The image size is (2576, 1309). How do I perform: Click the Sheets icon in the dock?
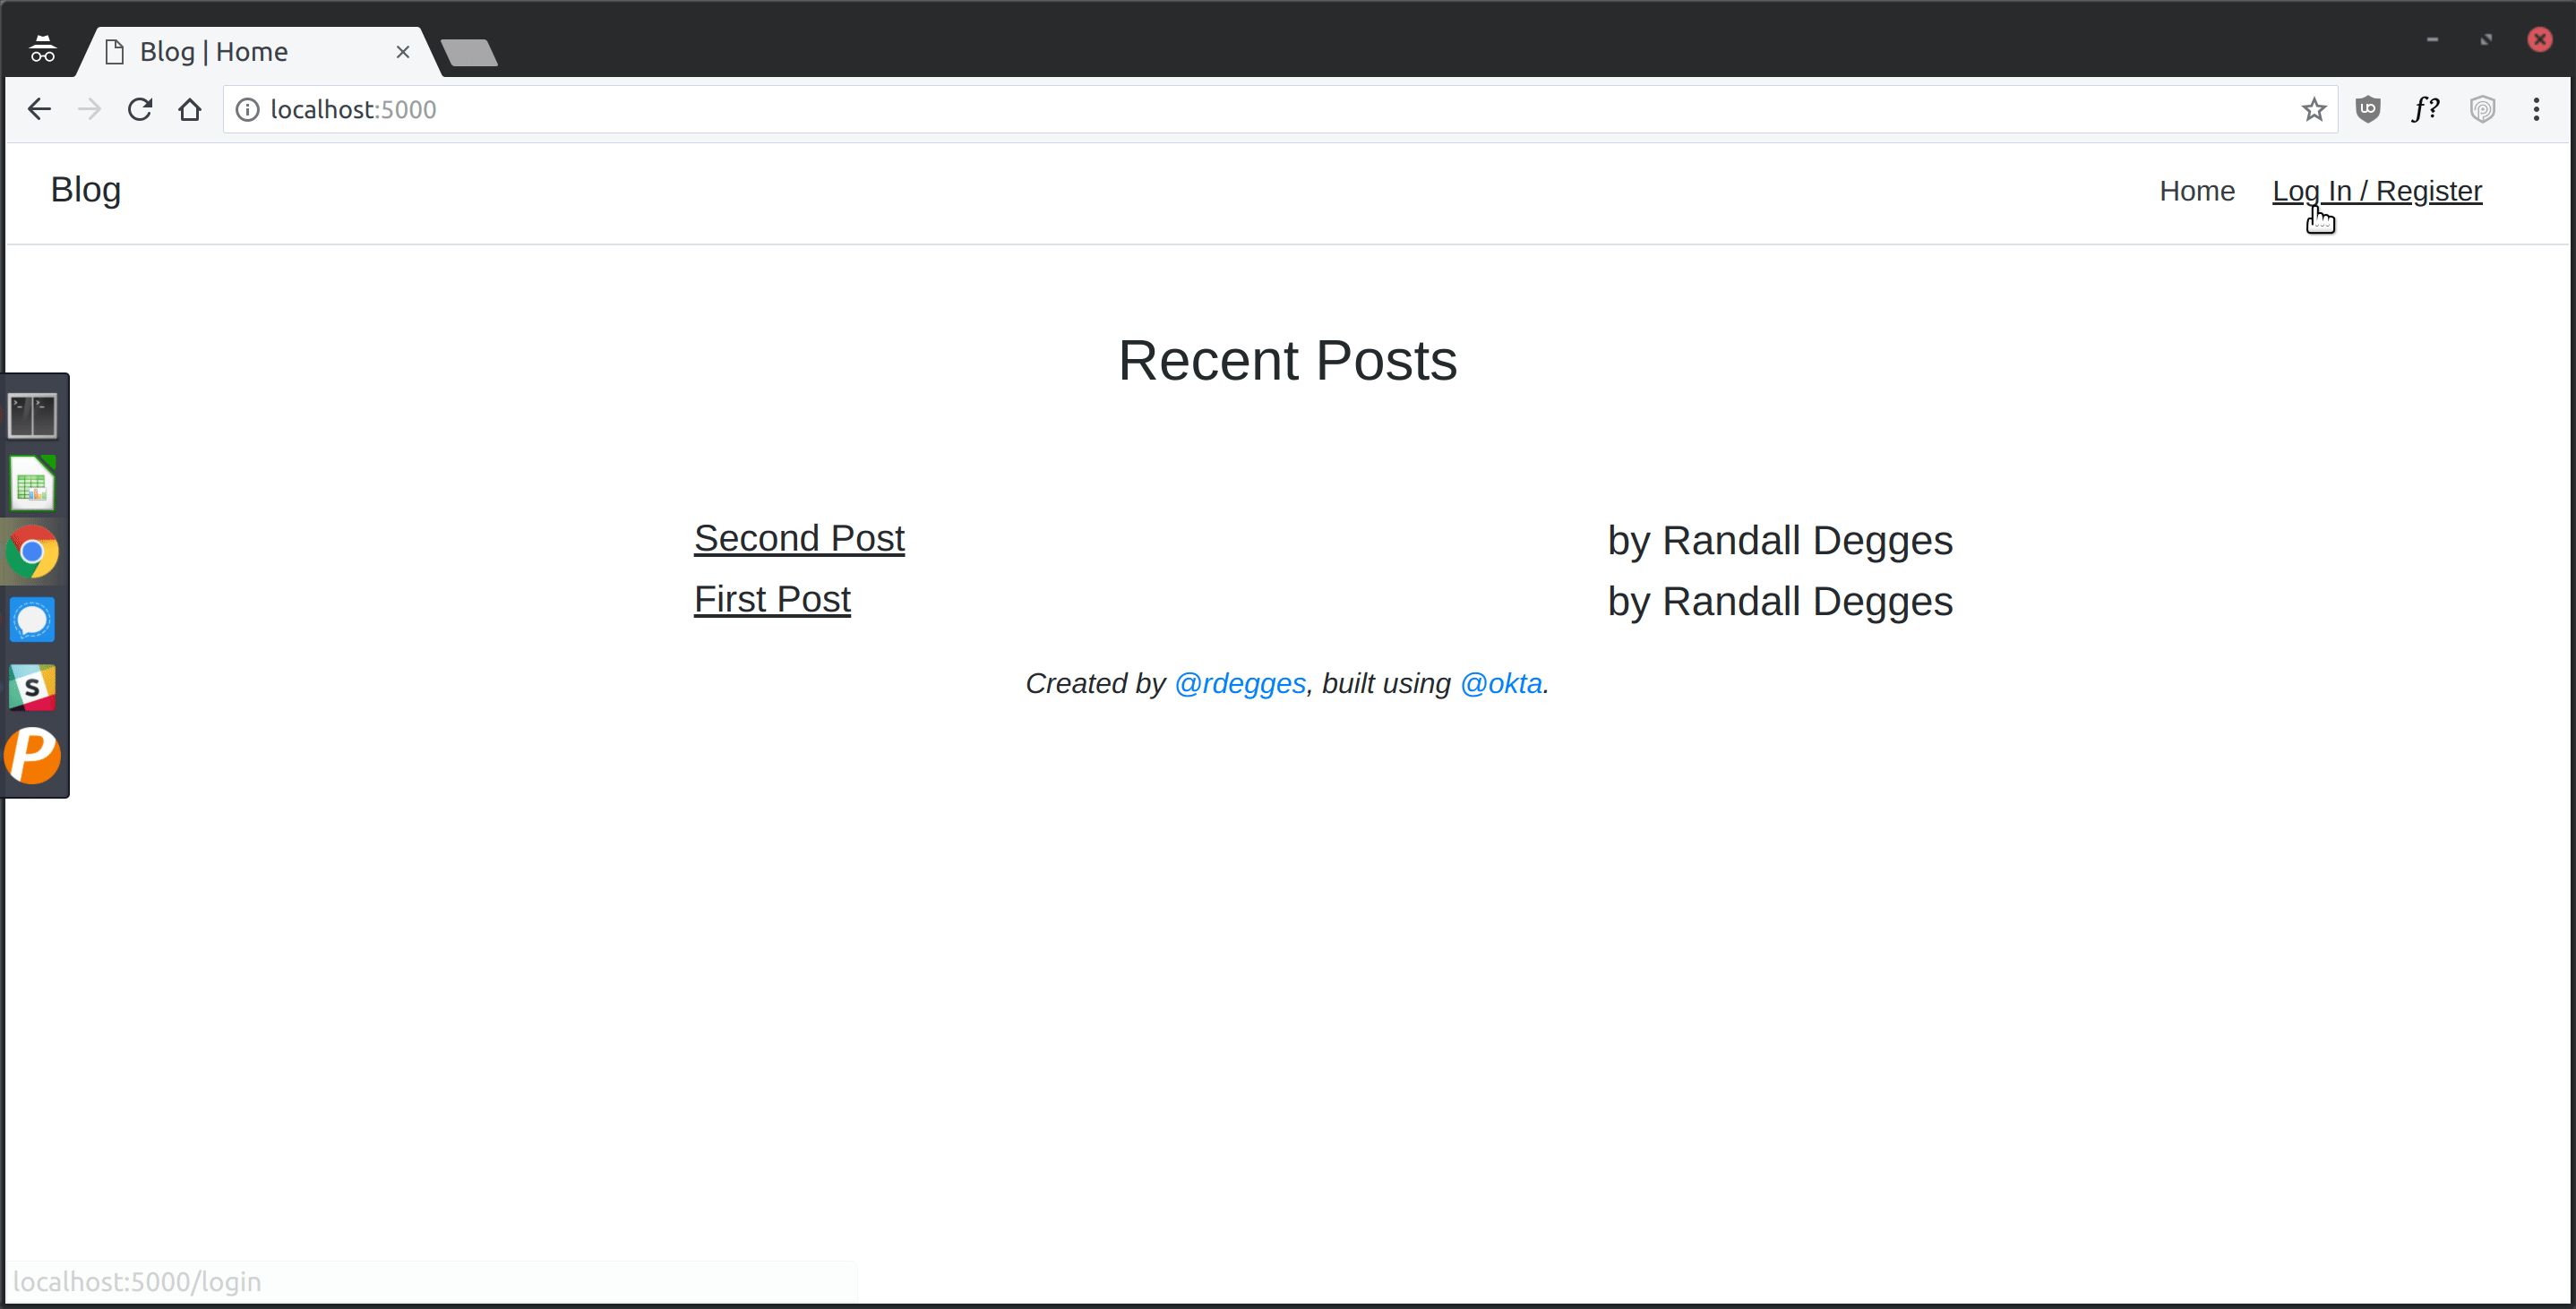(x=33, y=484)
